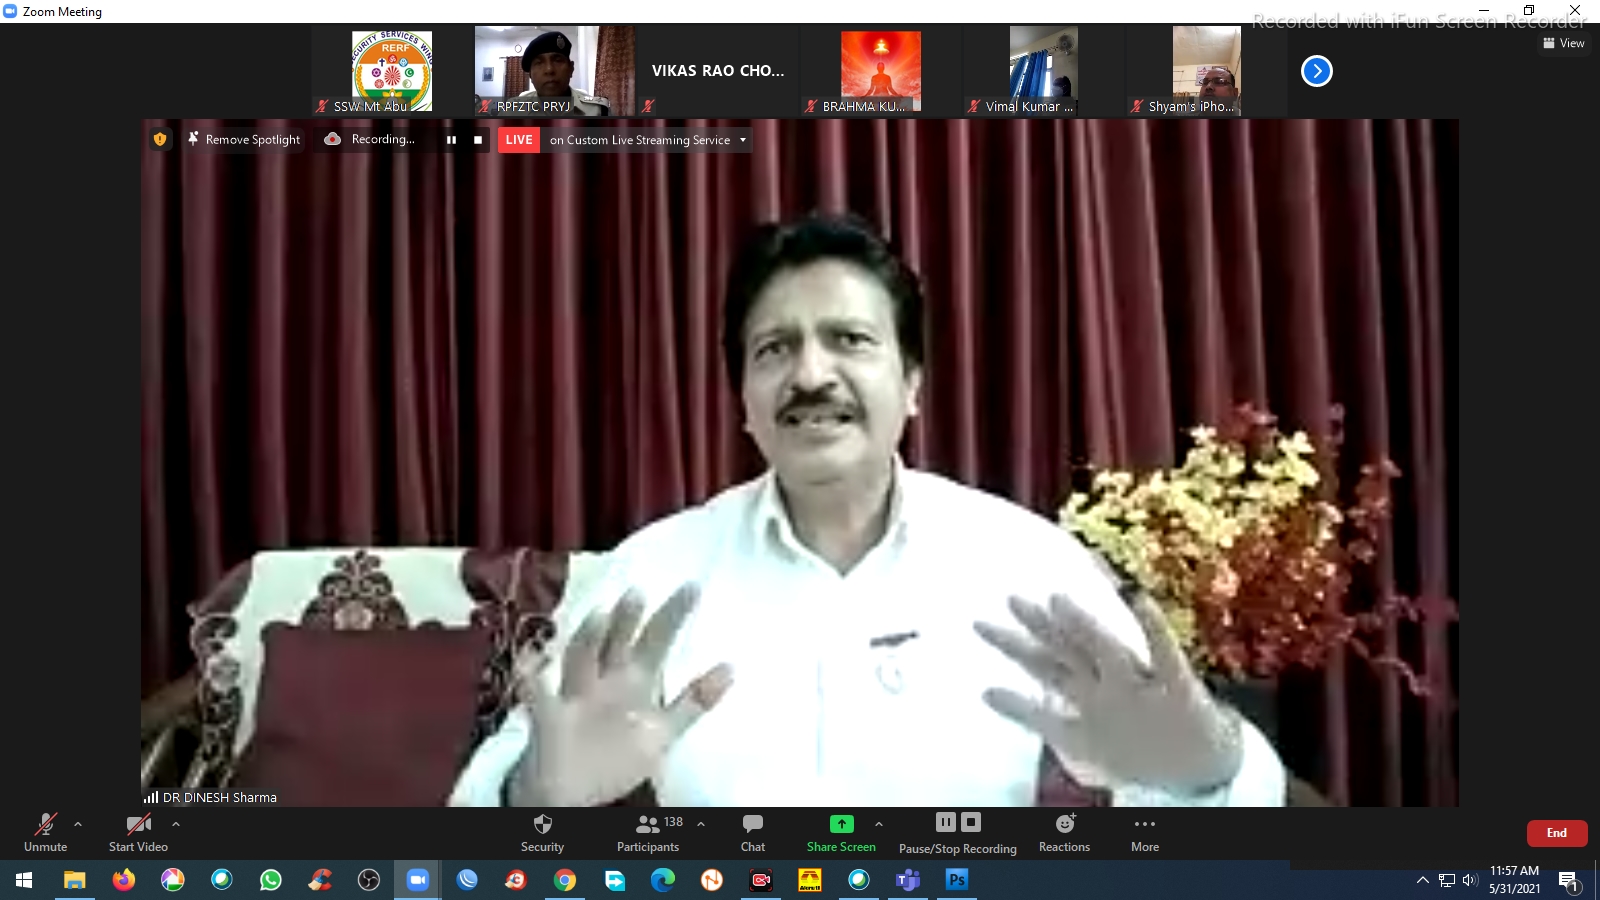Open the Custom Live Streaming Service dropdown
Viewport: 1600px width, 900px height.
[742, 140]
